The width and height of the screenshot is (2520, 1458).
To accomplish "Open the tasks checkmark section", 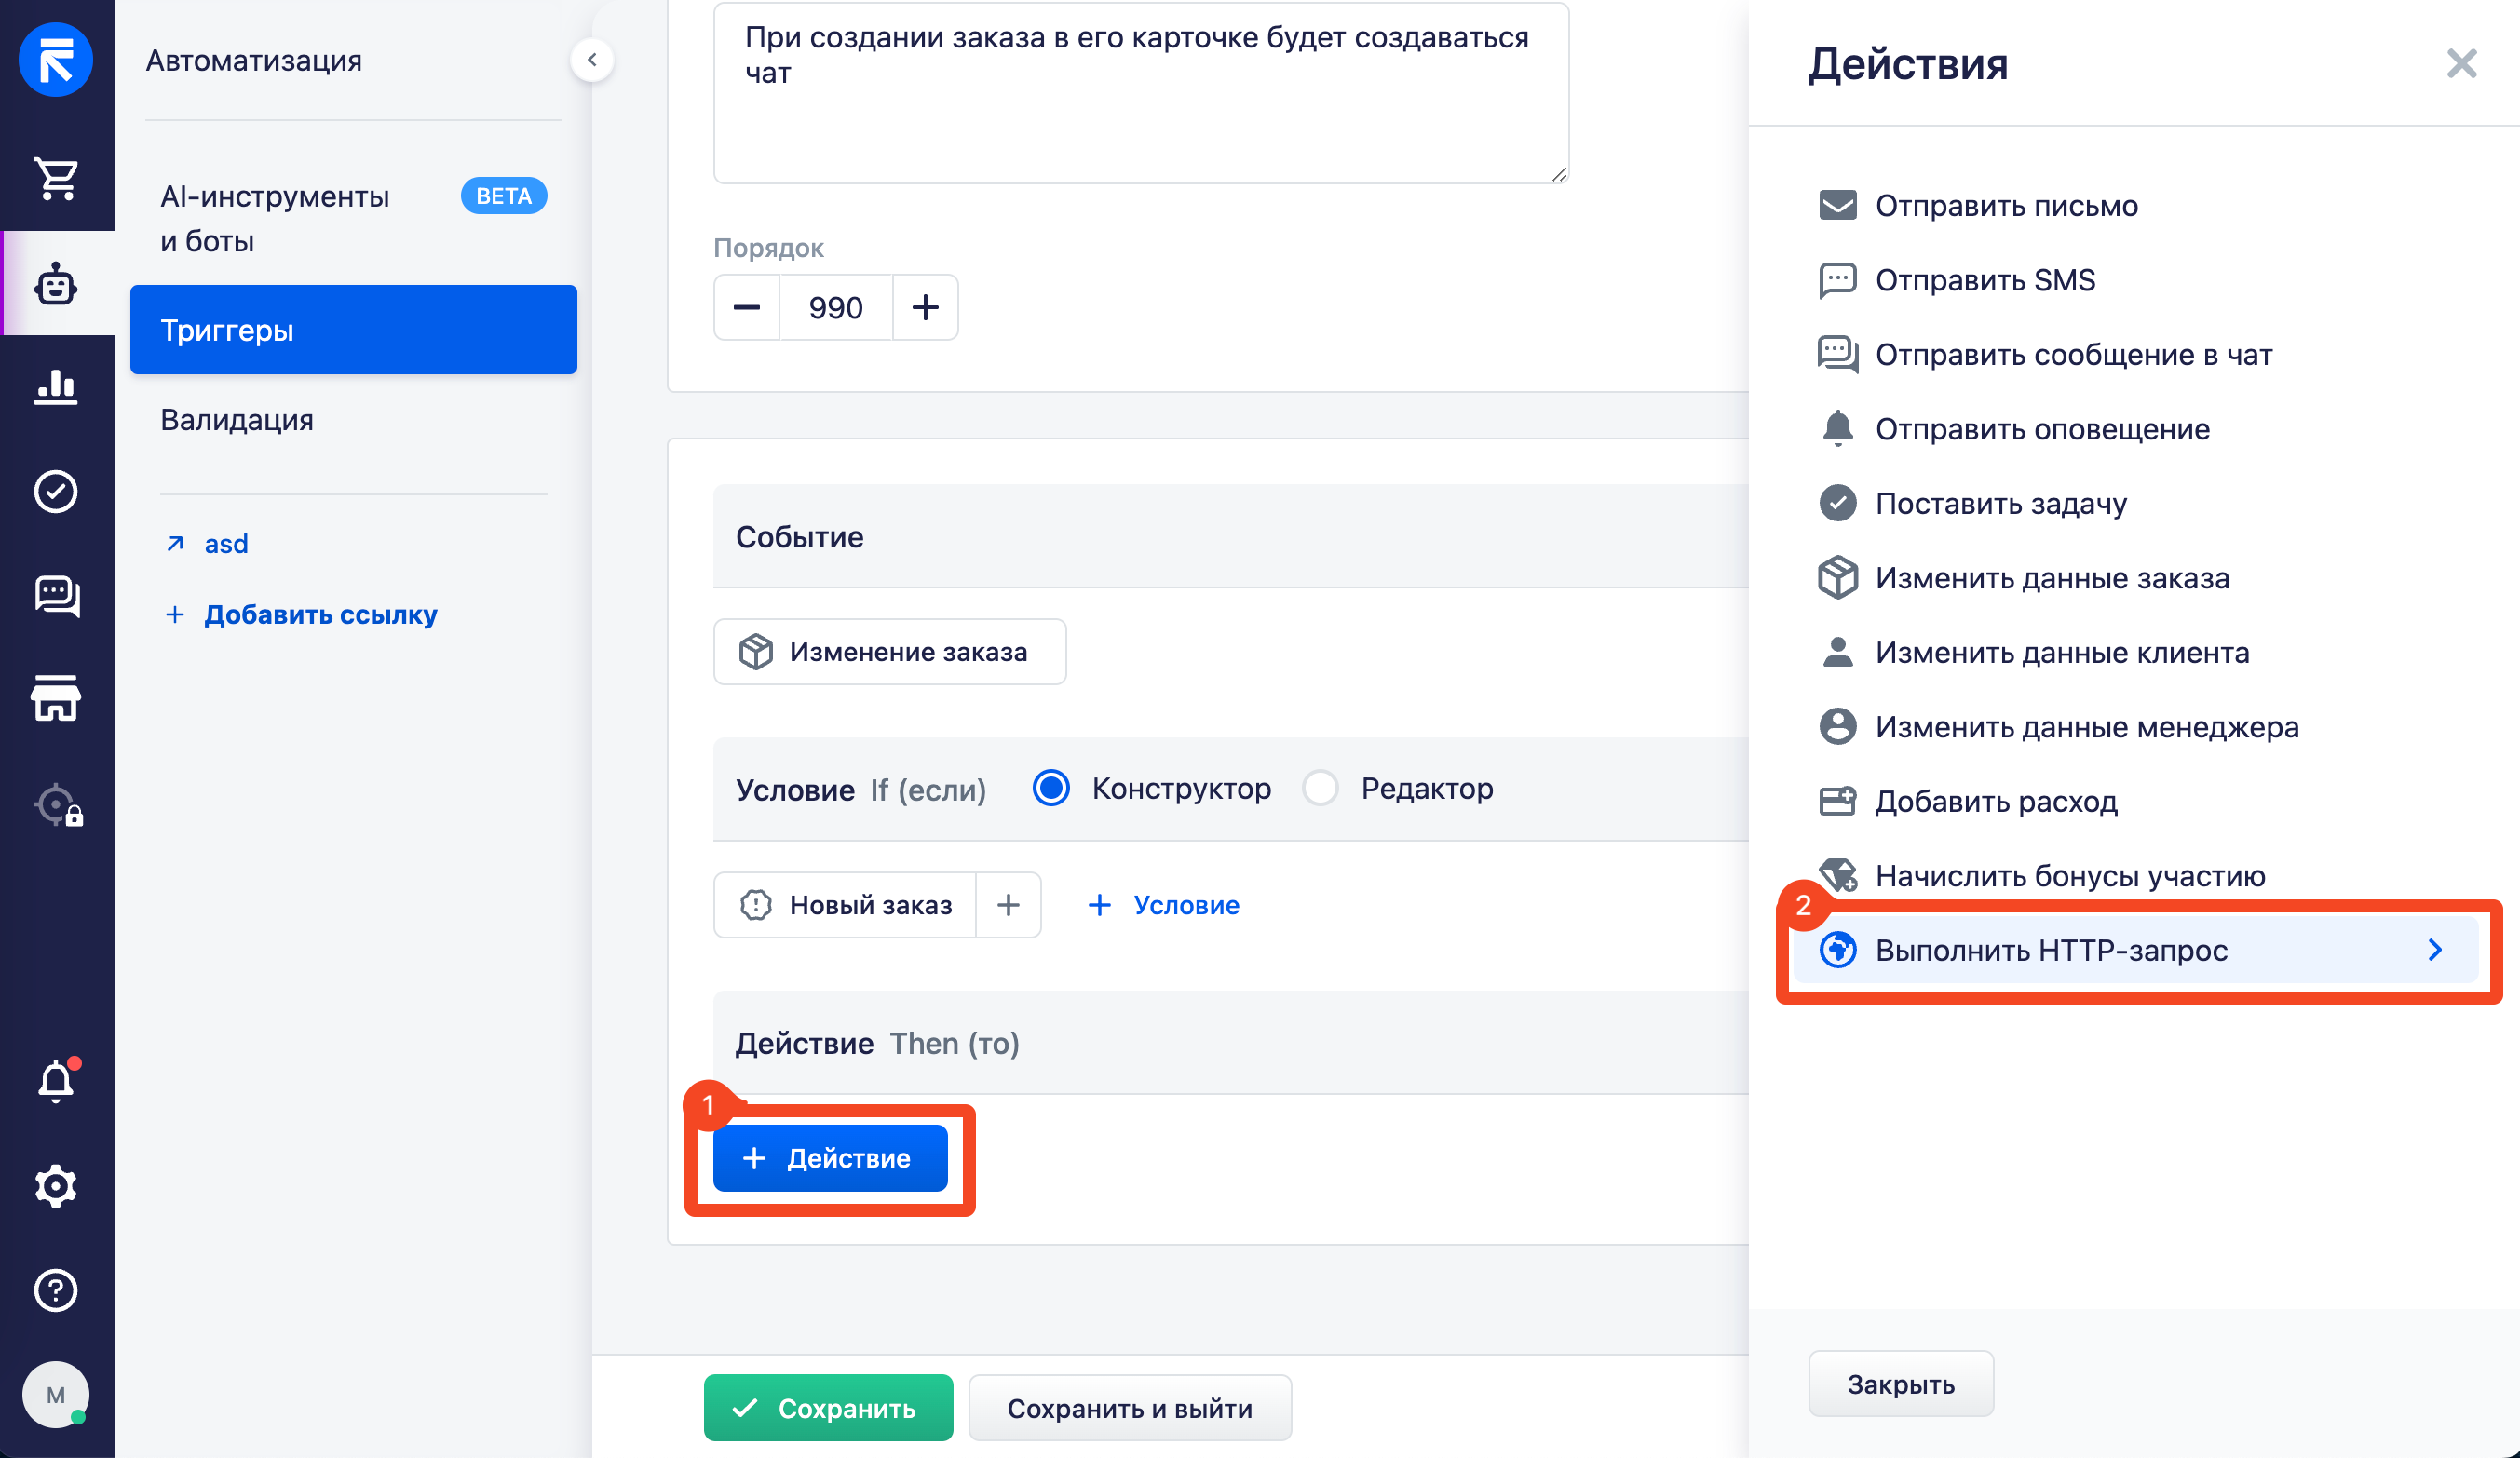I will point(57,492).
